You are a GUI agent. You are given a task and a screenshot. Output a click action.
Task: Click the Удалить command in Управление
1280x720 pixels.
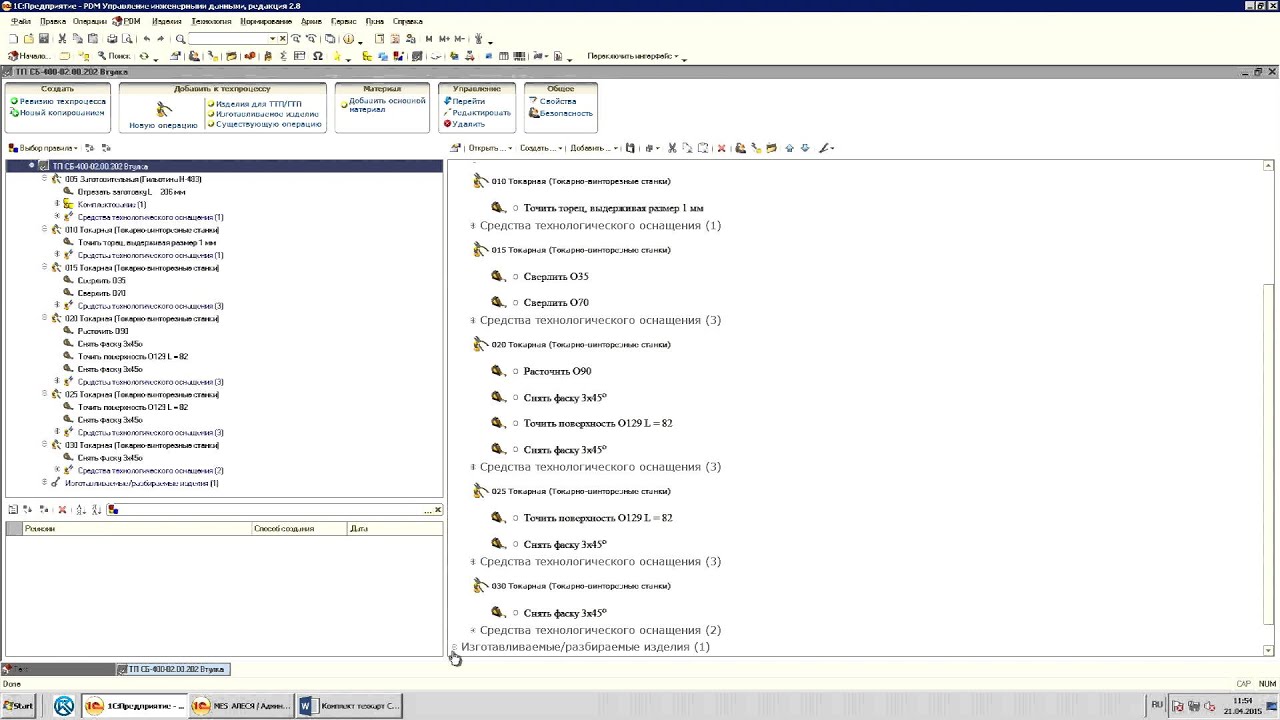(468, 124)
